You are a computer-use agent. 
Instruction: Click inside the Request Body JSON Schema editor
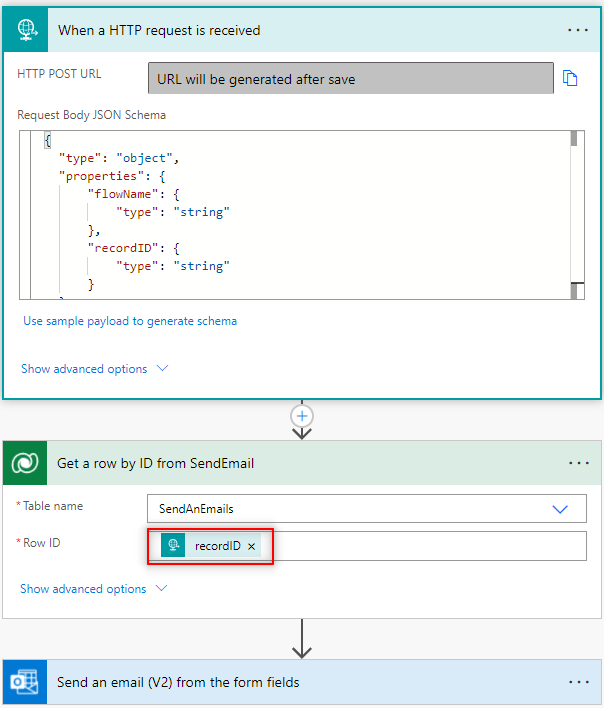[x=300, y=215]
